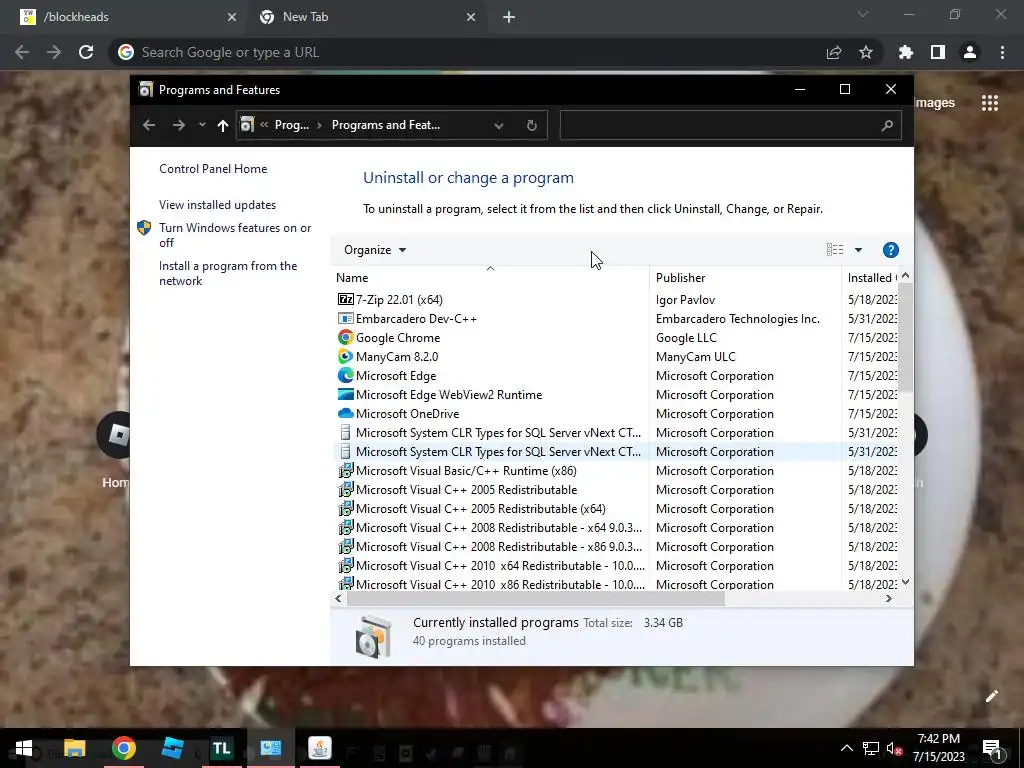Viewport: 1024px width, 768px height.
Task: Expand the view options dropdown arrow
Action: click(858, 250)
